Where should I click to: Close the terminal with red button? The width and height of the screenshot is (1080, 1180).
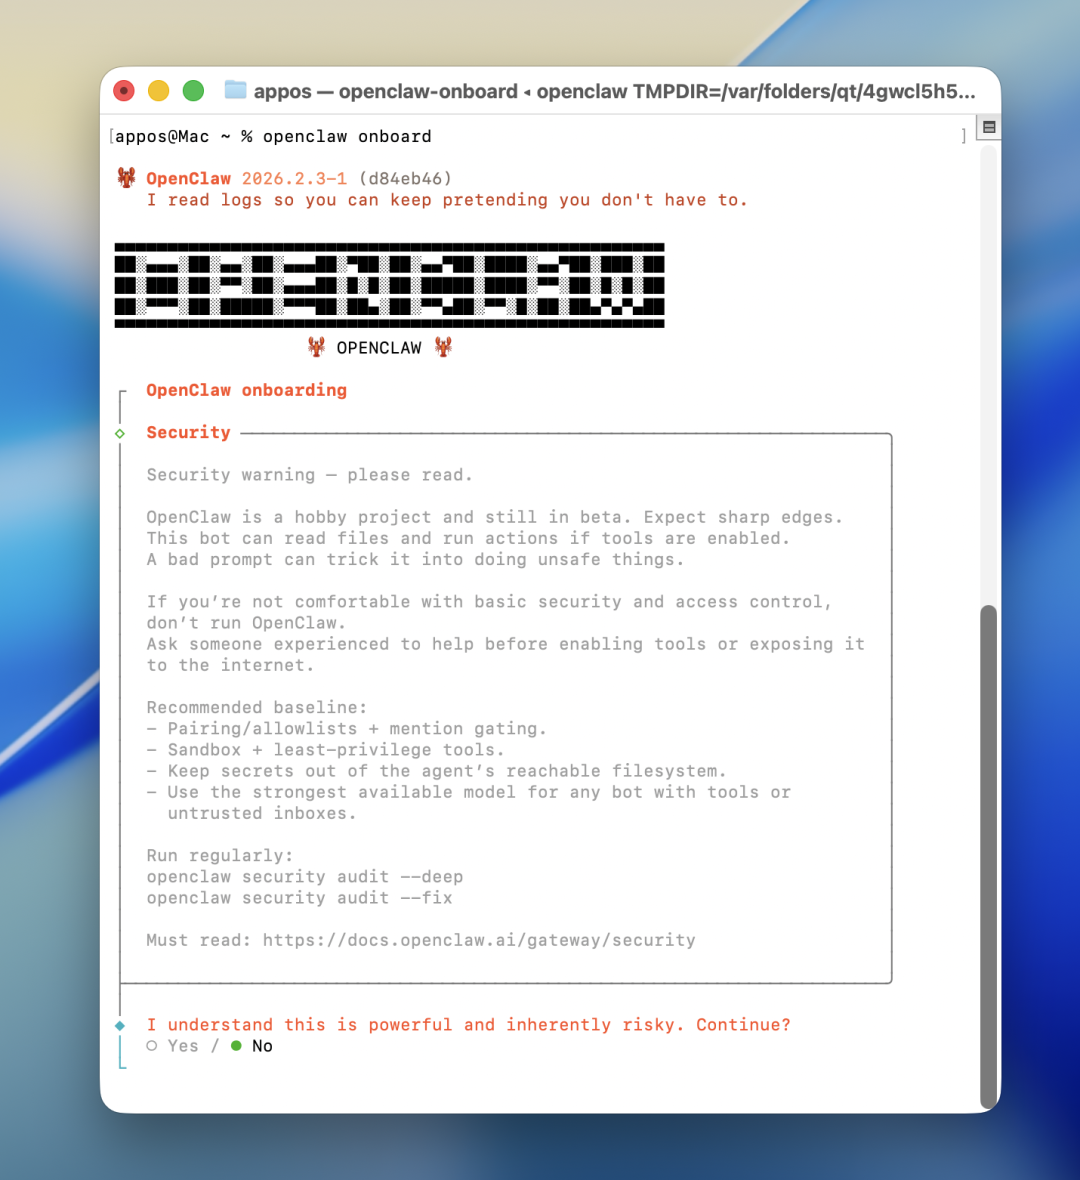tap(124, 91)
